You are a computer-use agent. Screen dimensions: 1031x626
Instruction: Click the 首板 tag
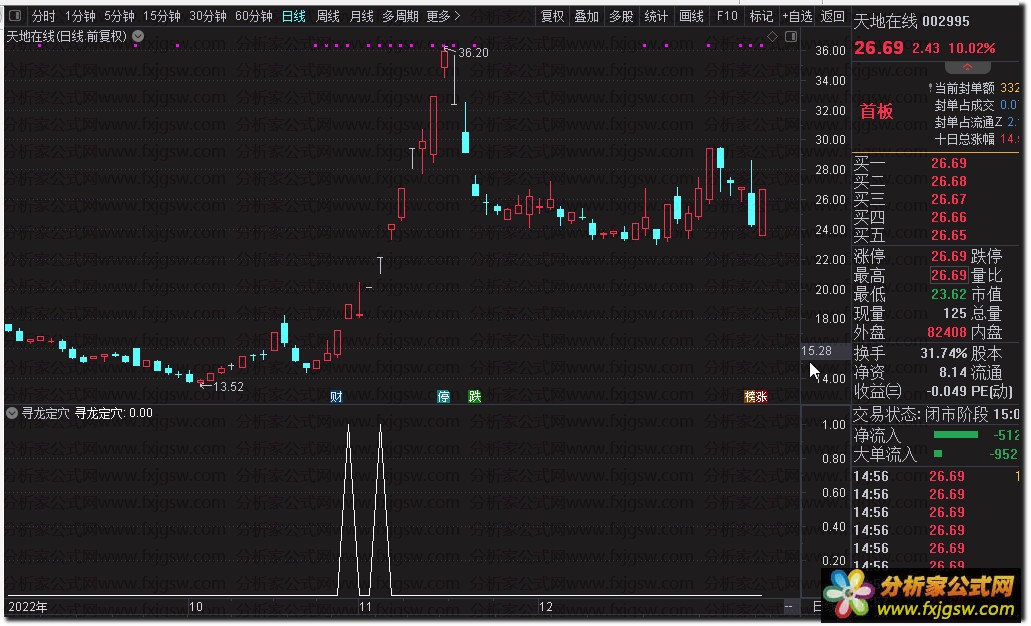tap(876, 111)
